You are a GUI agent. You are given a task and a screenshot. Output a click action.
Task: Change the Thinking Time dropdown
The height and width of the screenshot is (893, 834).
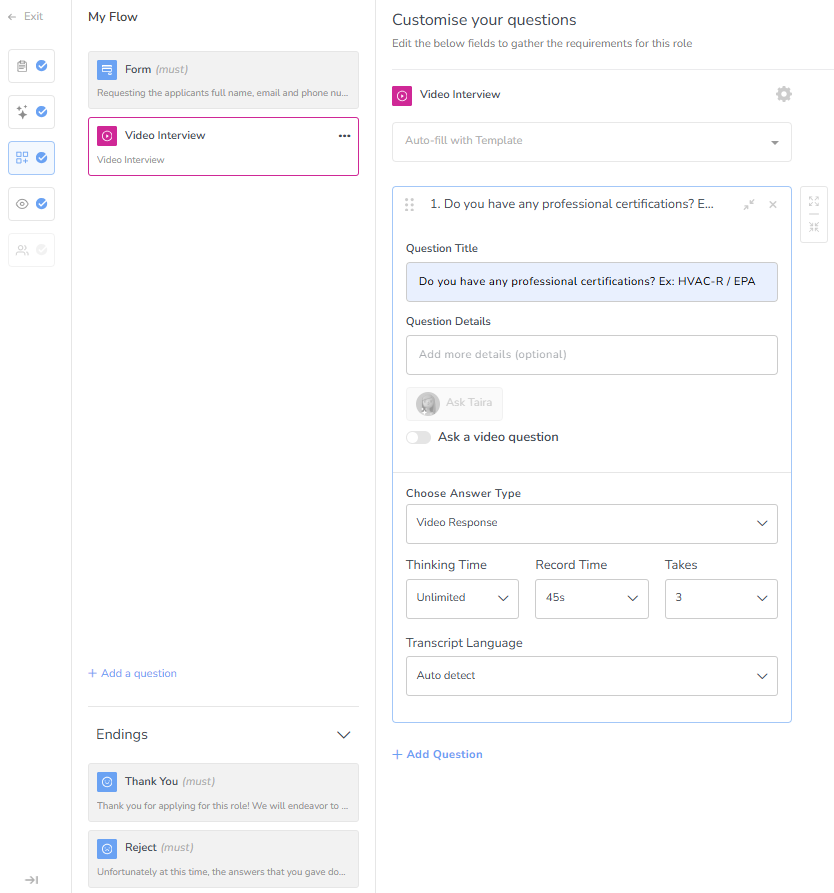[x=462, y=598]
